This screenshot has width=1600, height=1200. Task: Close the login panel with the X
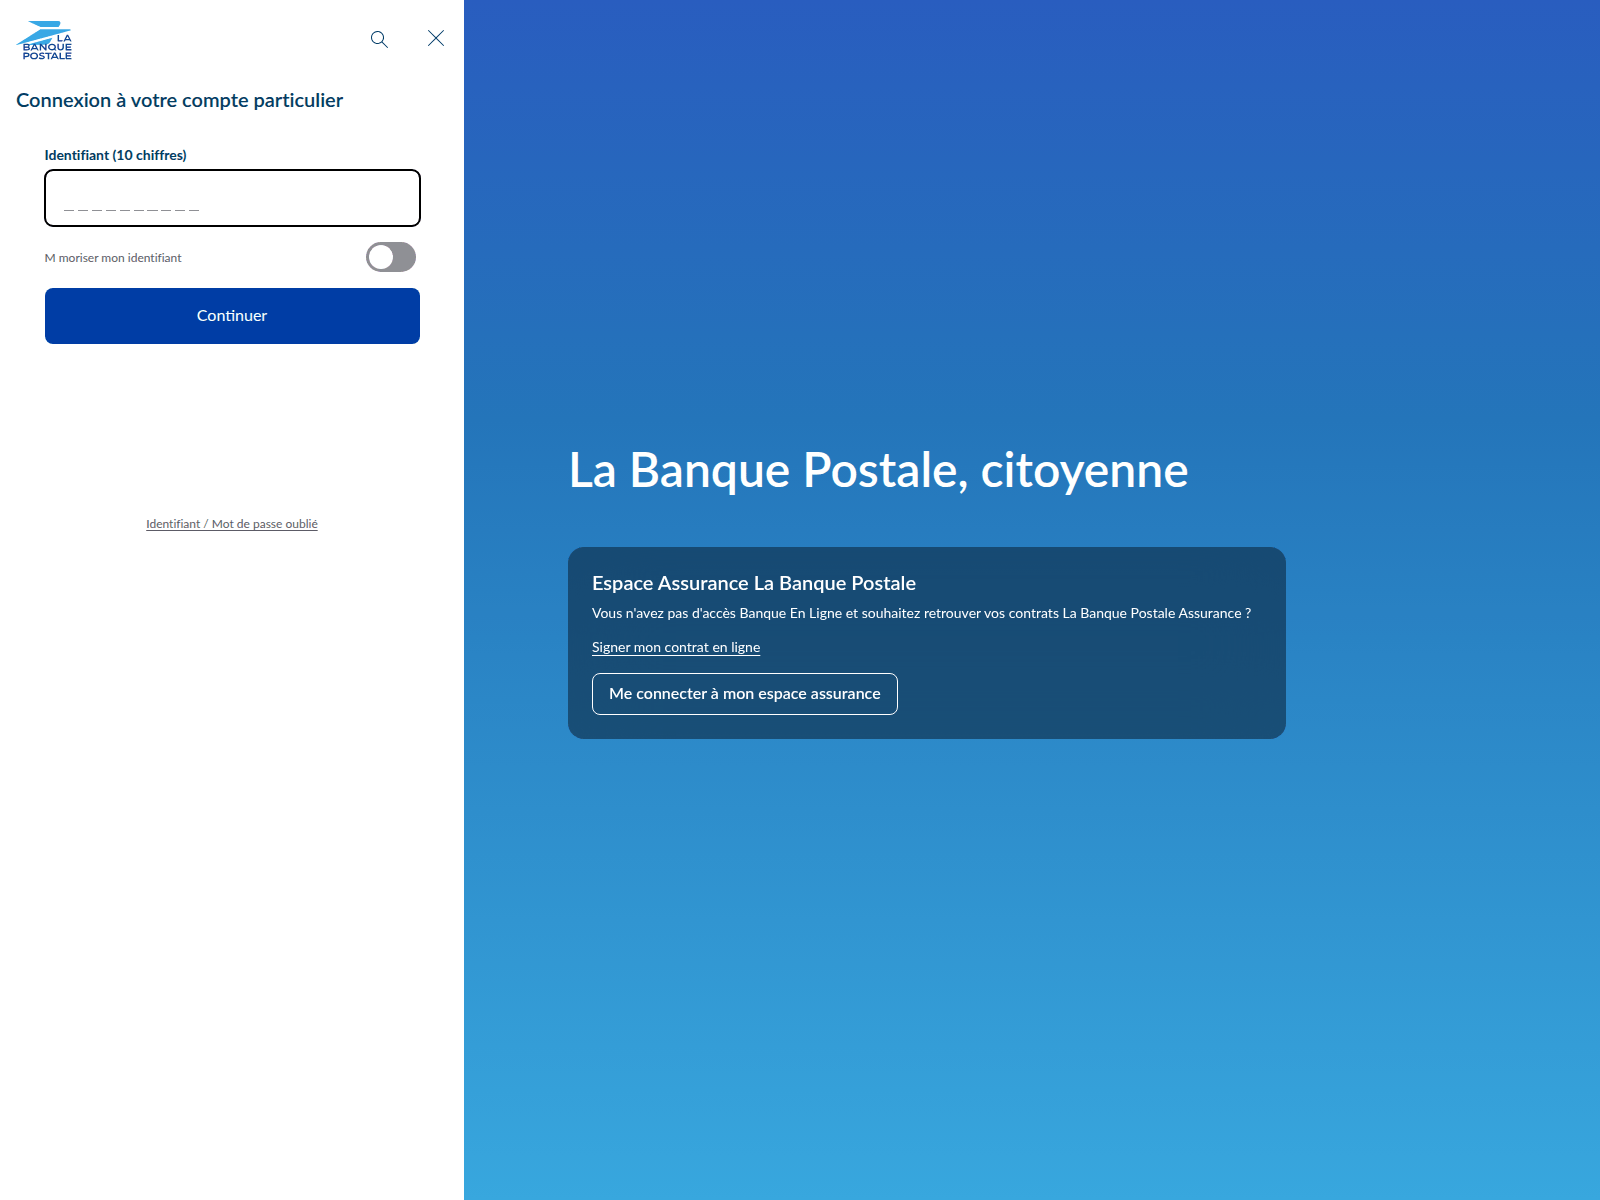tap(436, 38)
